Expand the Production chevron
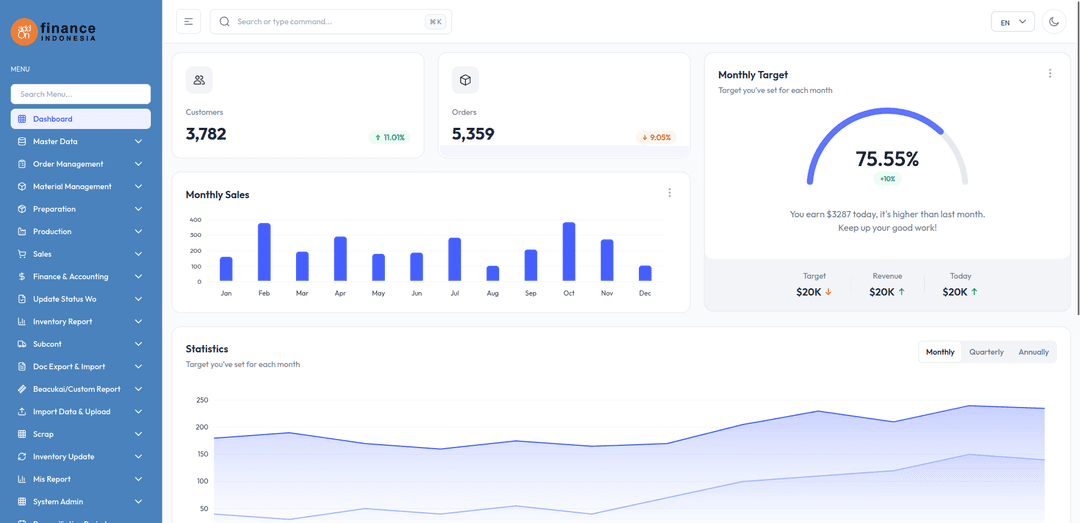Viewport: 1080px width, 523px height. [138, 232]
